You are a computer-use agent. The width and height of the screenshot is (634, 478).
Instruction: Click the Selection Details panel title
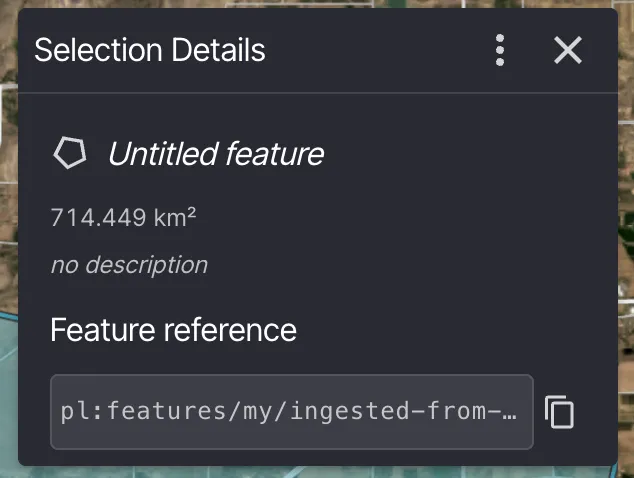150,50
